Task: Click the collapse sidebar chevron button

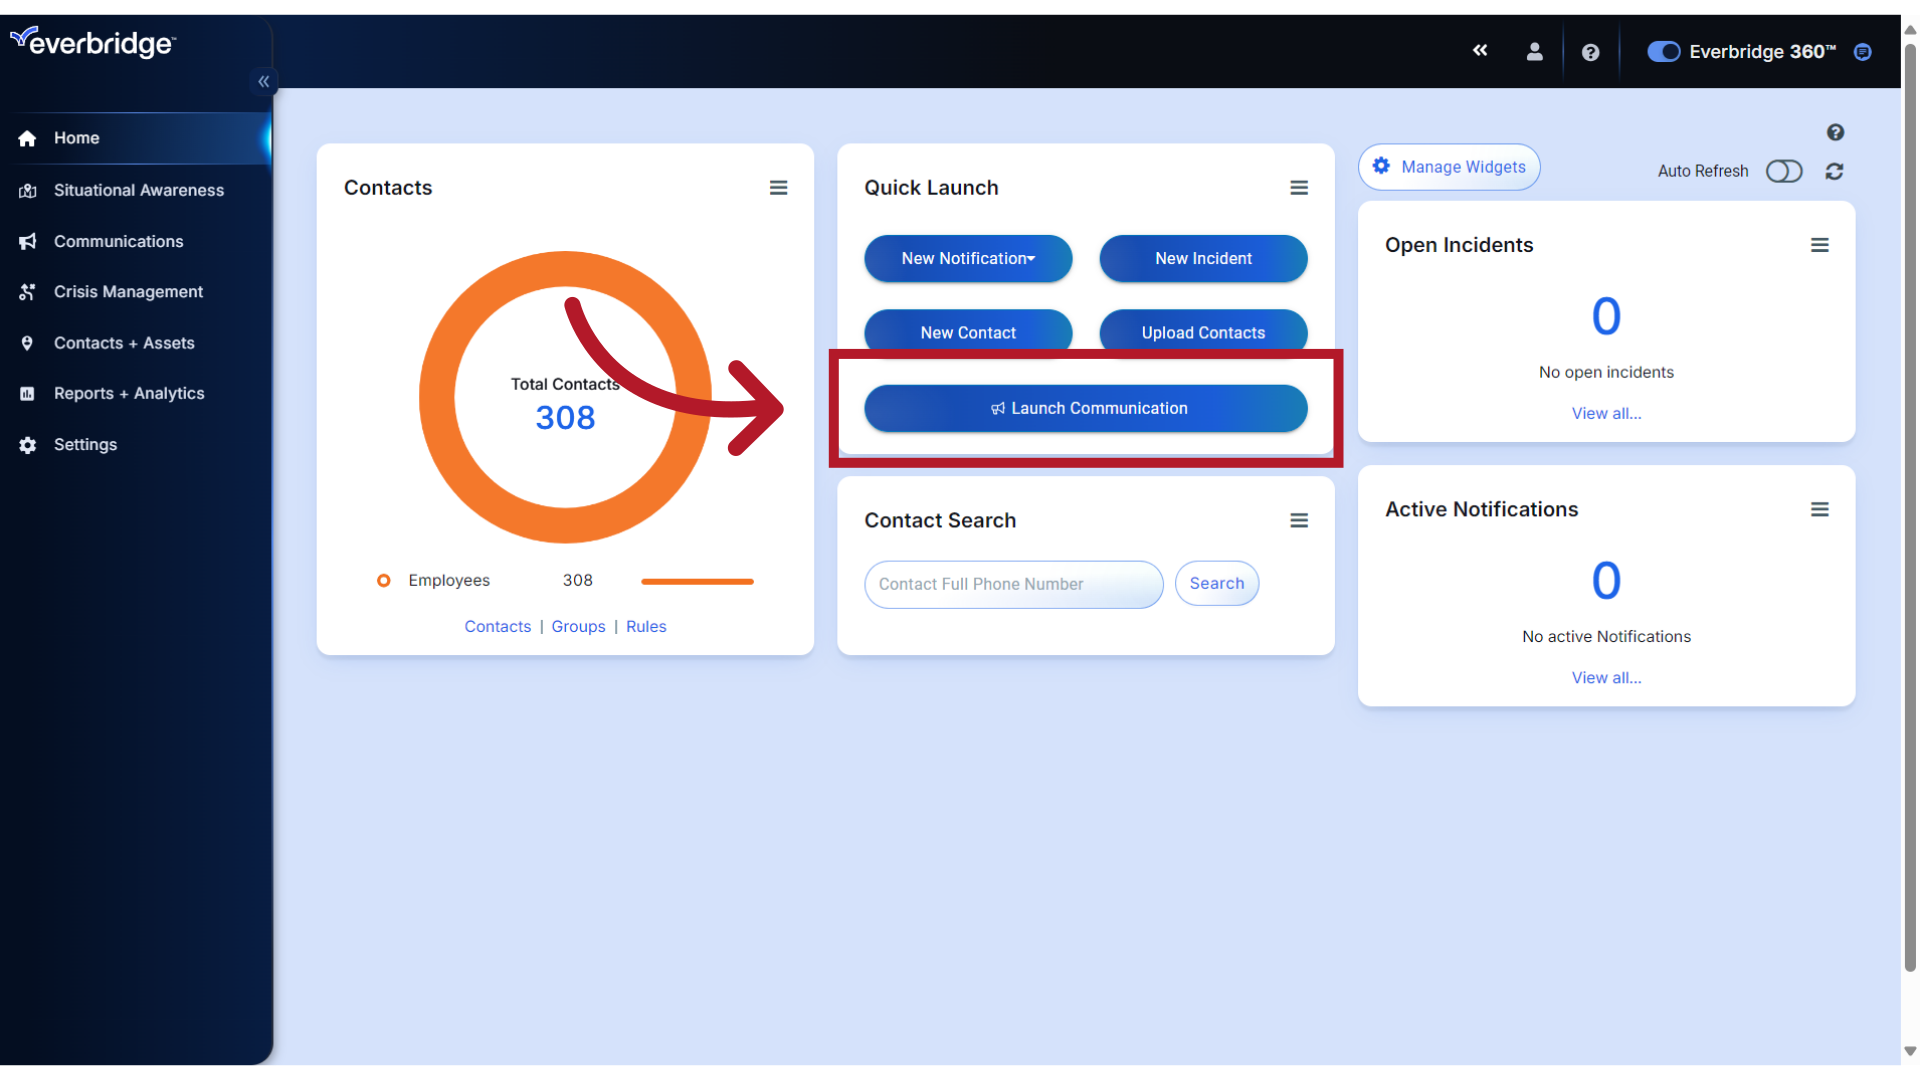Action: coord(262,82)
